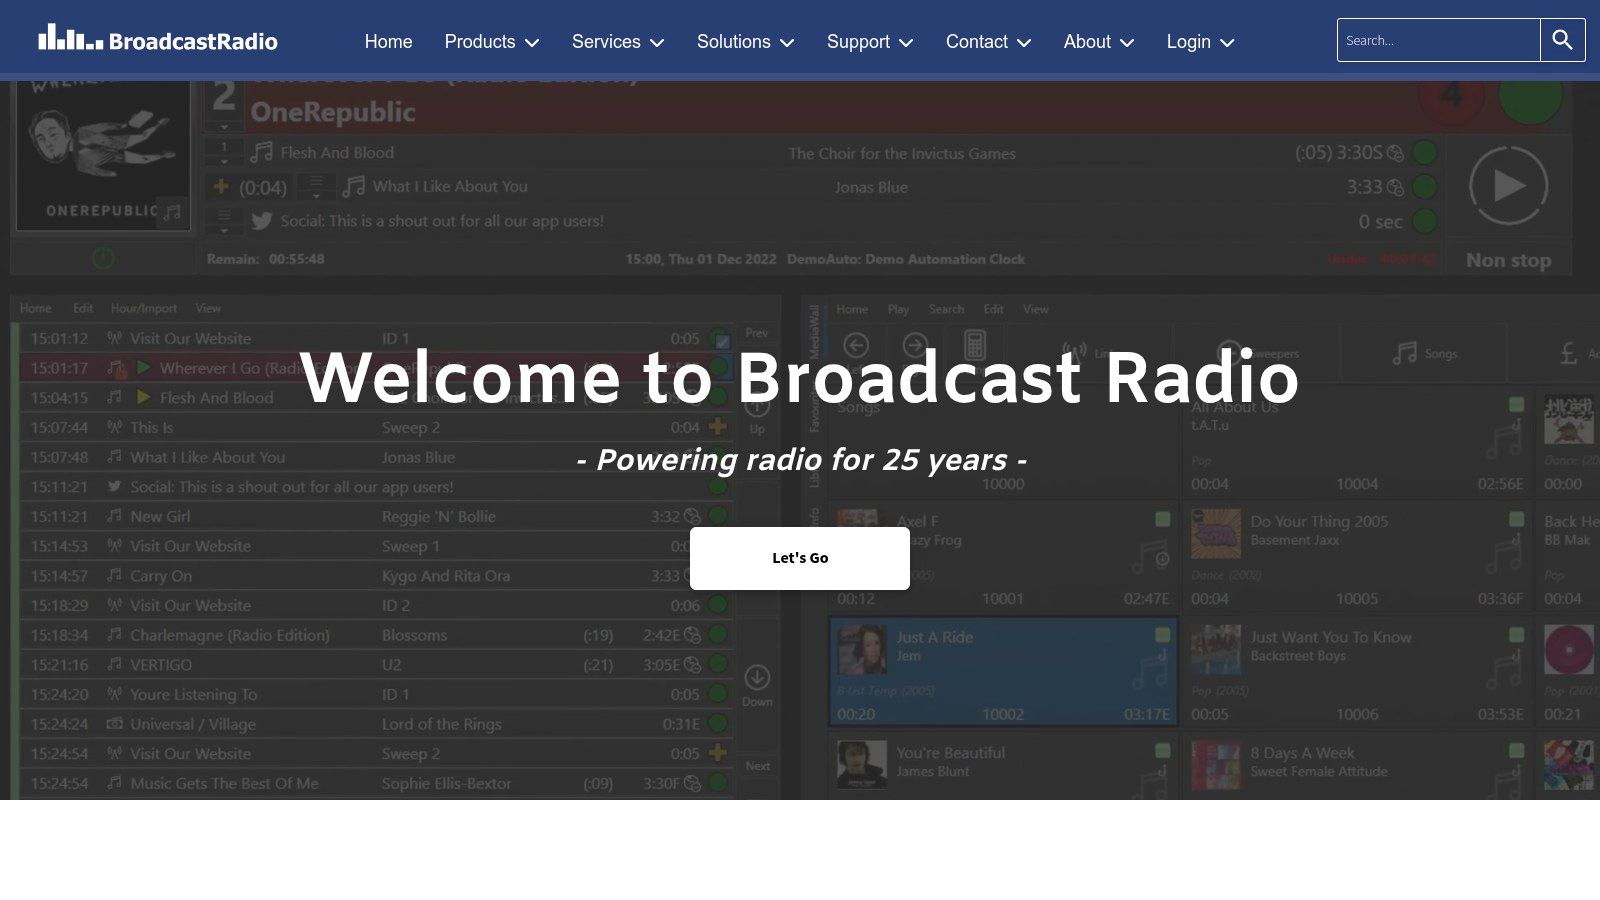Click the 'Powering radio for 25 years' tagline
The height and width of the screenshot is (900, 1600).
[802, 460]
